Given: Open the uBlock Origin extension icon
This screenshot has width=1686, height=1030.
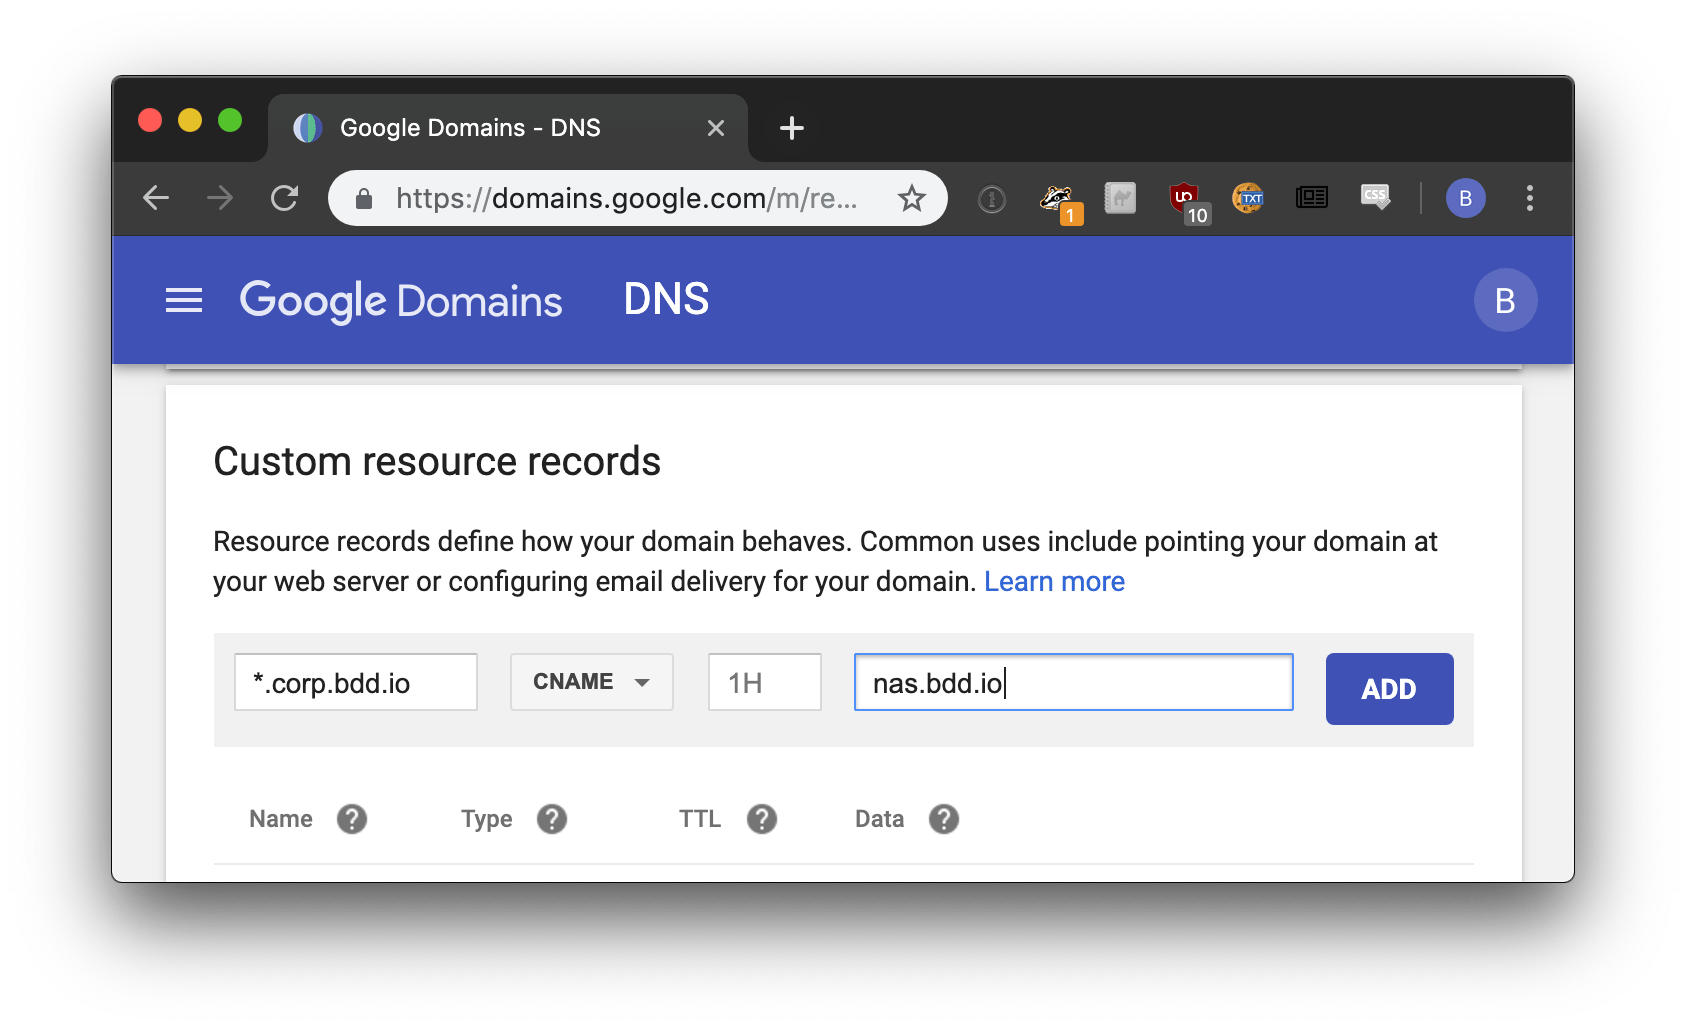Looking at the screenshot, I should [1188, 200].
